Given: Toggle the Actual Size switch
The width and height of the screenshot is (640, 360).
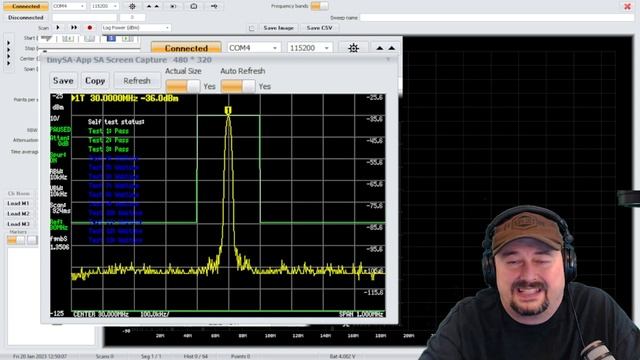Looking at the screenshot, I should pos(183,86).
